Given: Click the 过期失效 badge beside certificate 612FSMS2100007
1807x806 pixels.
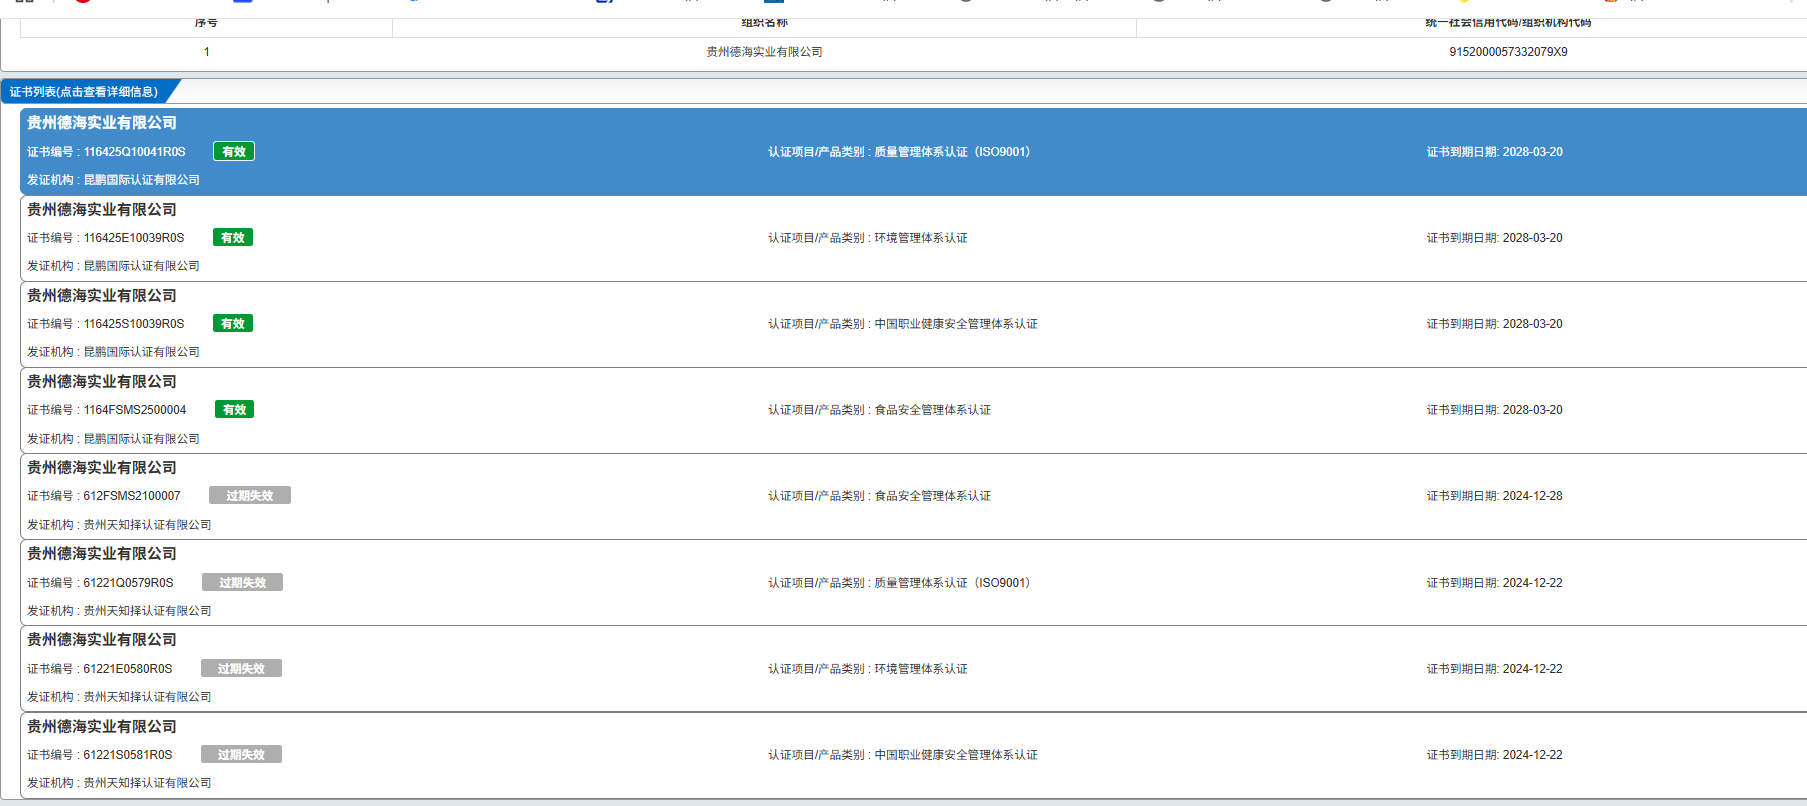Looking at the screenshot, I should pyautogui.click(x=250, y=495).
